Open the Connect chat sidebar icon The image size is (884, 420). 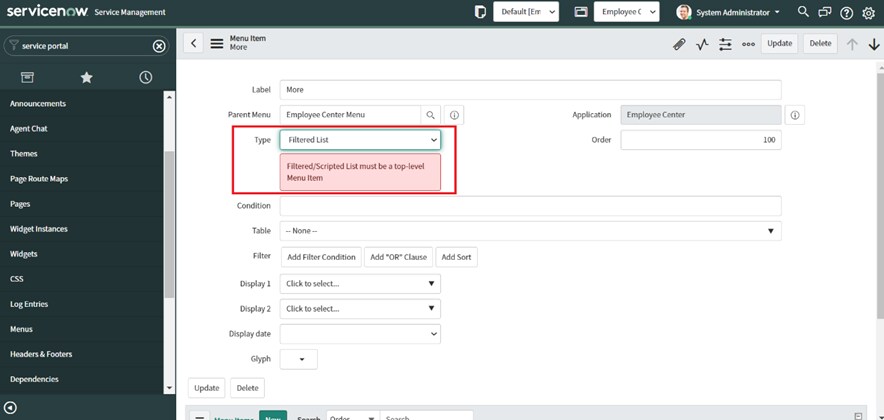click(825, 12)
